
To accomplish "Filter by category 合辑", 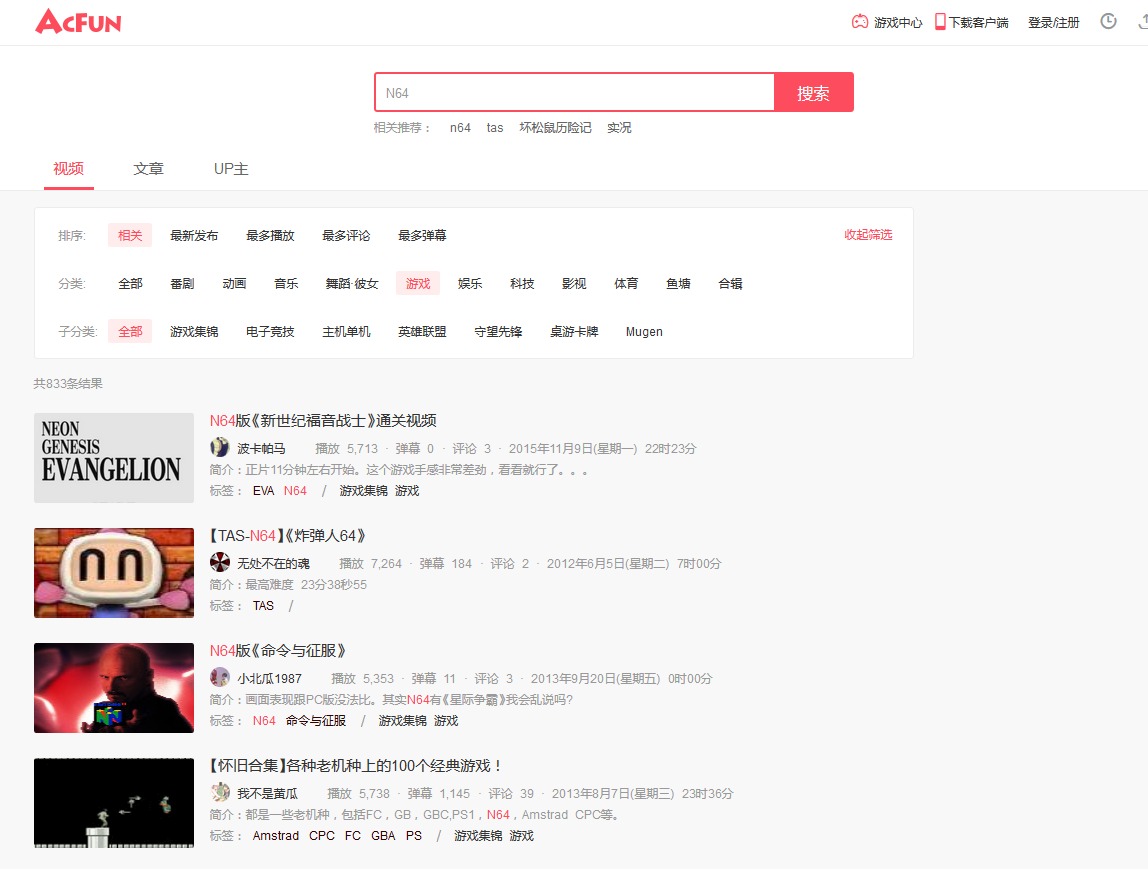I will [x=730, y=284].
